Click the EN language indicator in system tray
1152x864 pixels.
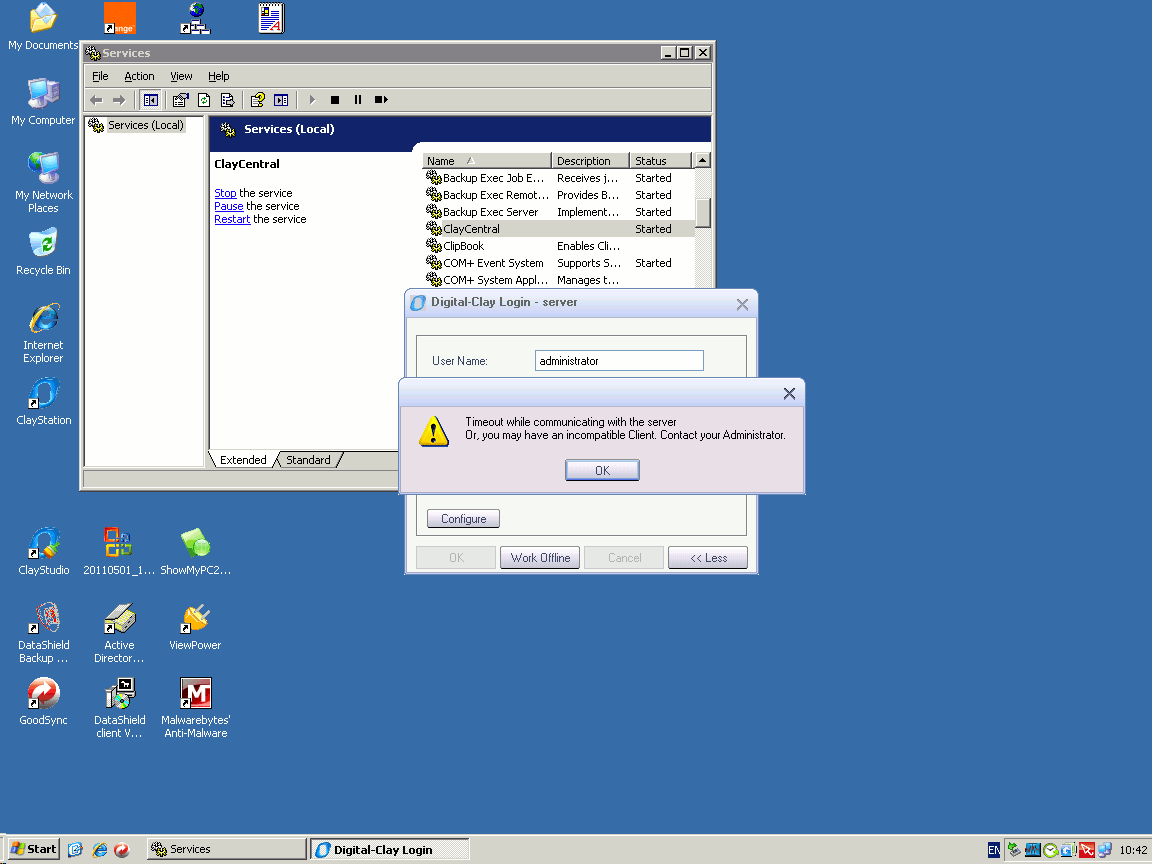(993, 850)
